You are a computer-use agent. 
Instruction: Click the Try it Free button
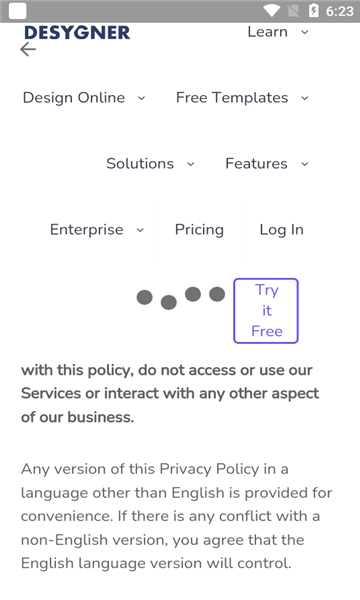266,311
